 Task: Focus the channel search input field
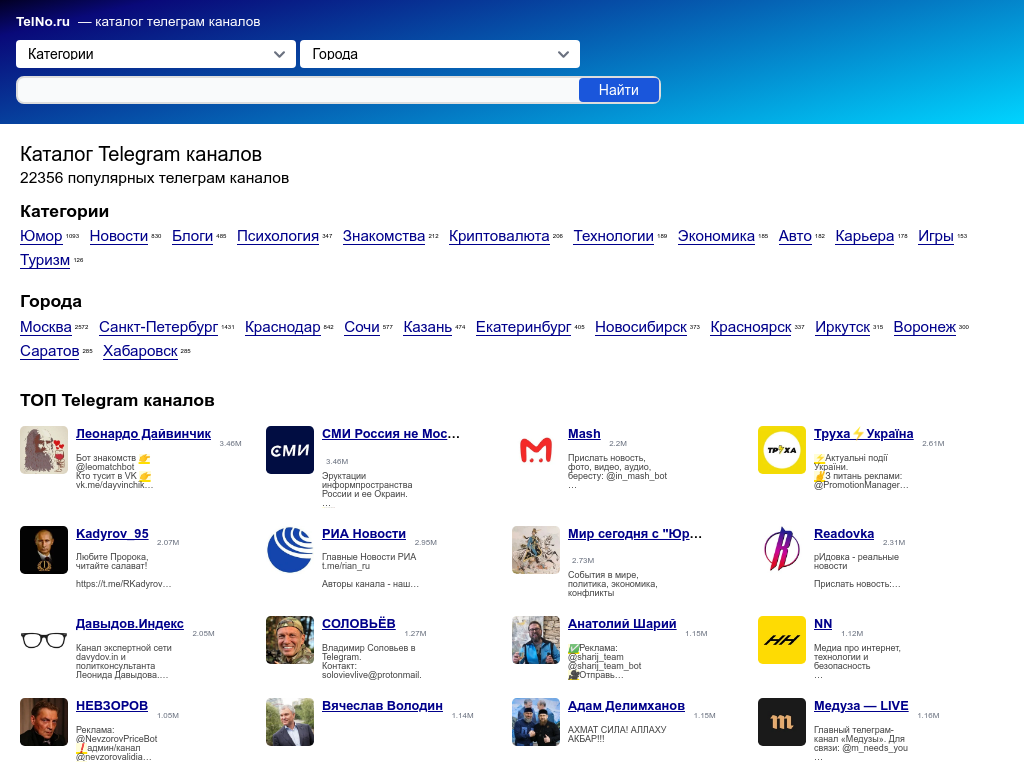pyautogui.click(x=298, y=90)
